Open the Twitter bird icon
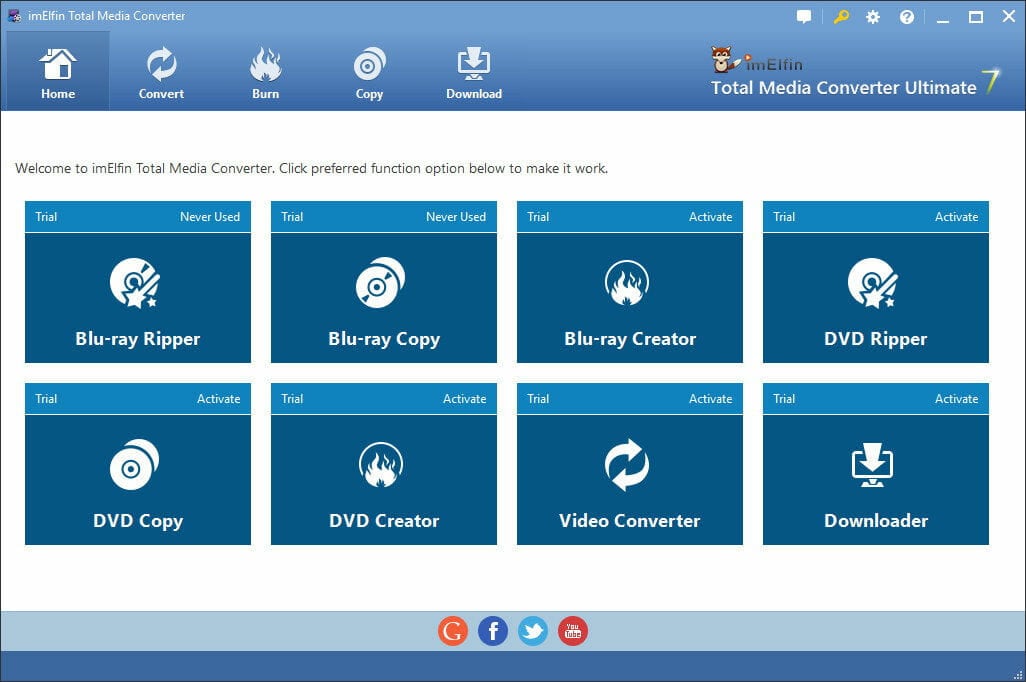This screenshot has width=1026, height=682. pos(533,631)
